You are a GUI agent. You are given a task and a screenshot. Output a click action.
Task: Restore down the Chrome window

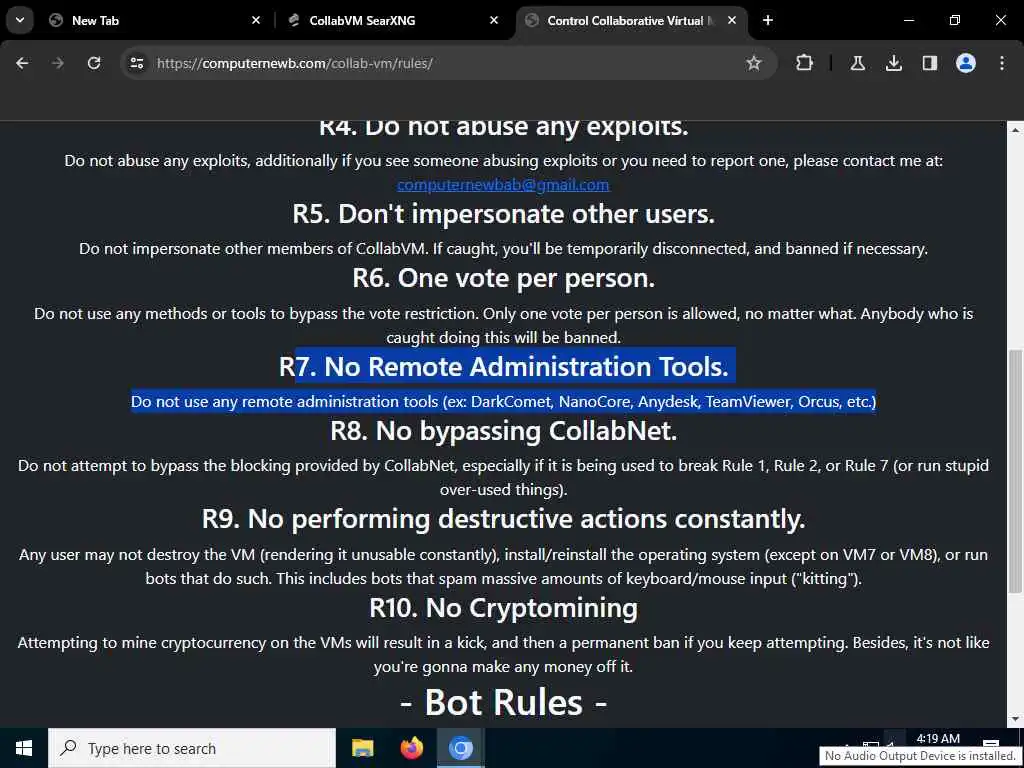pos(955,20)
